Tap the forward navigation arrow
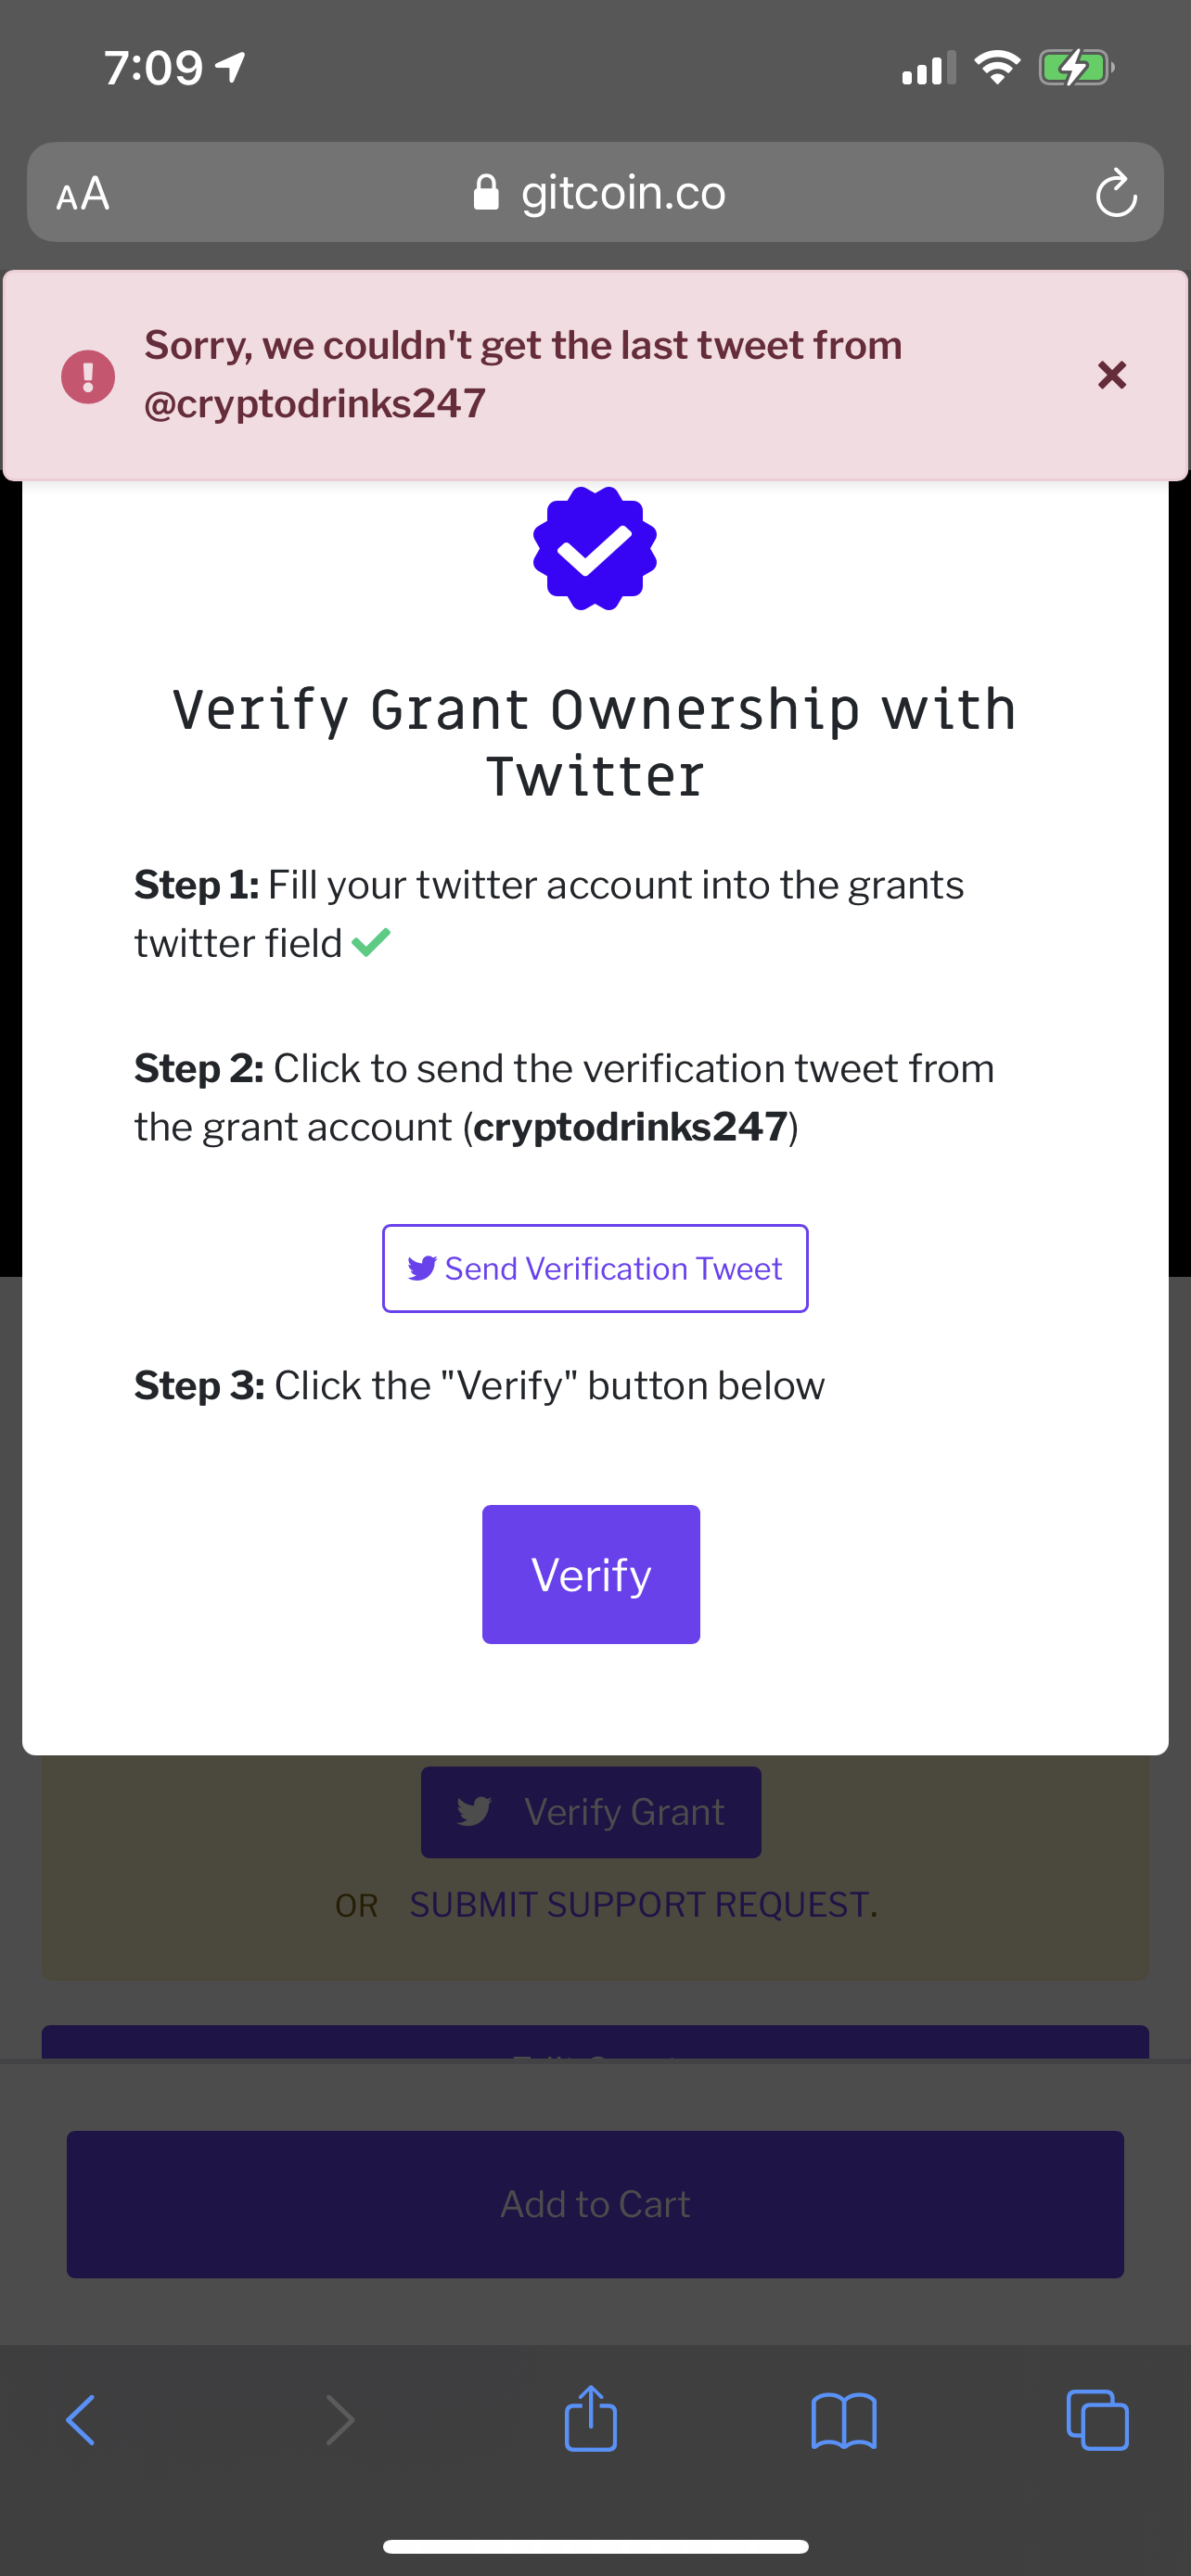1191x2576 pixels. coord(339,2419)
